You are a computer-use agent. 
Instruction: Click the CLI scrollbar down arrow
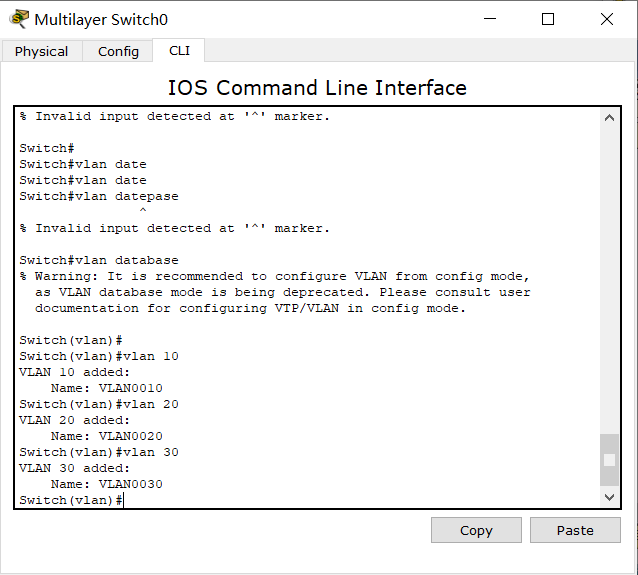click(609, 497)
